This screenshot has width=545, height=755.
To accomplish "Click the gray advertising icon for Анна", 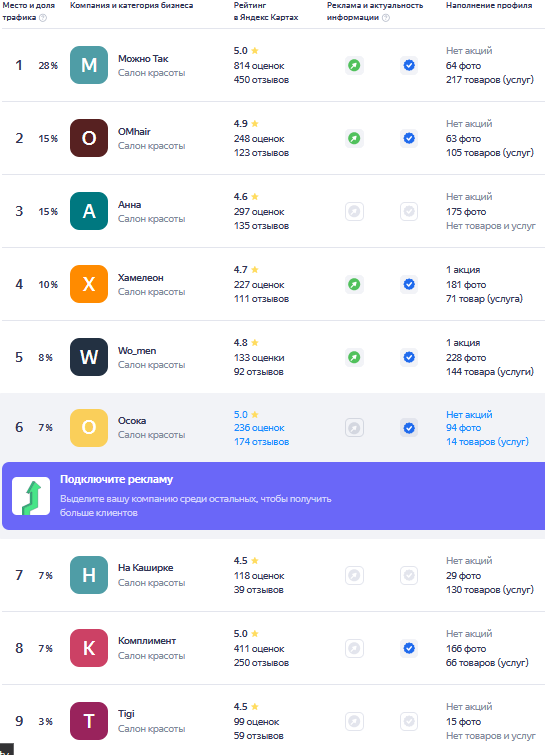I will (x=354, y=211).
